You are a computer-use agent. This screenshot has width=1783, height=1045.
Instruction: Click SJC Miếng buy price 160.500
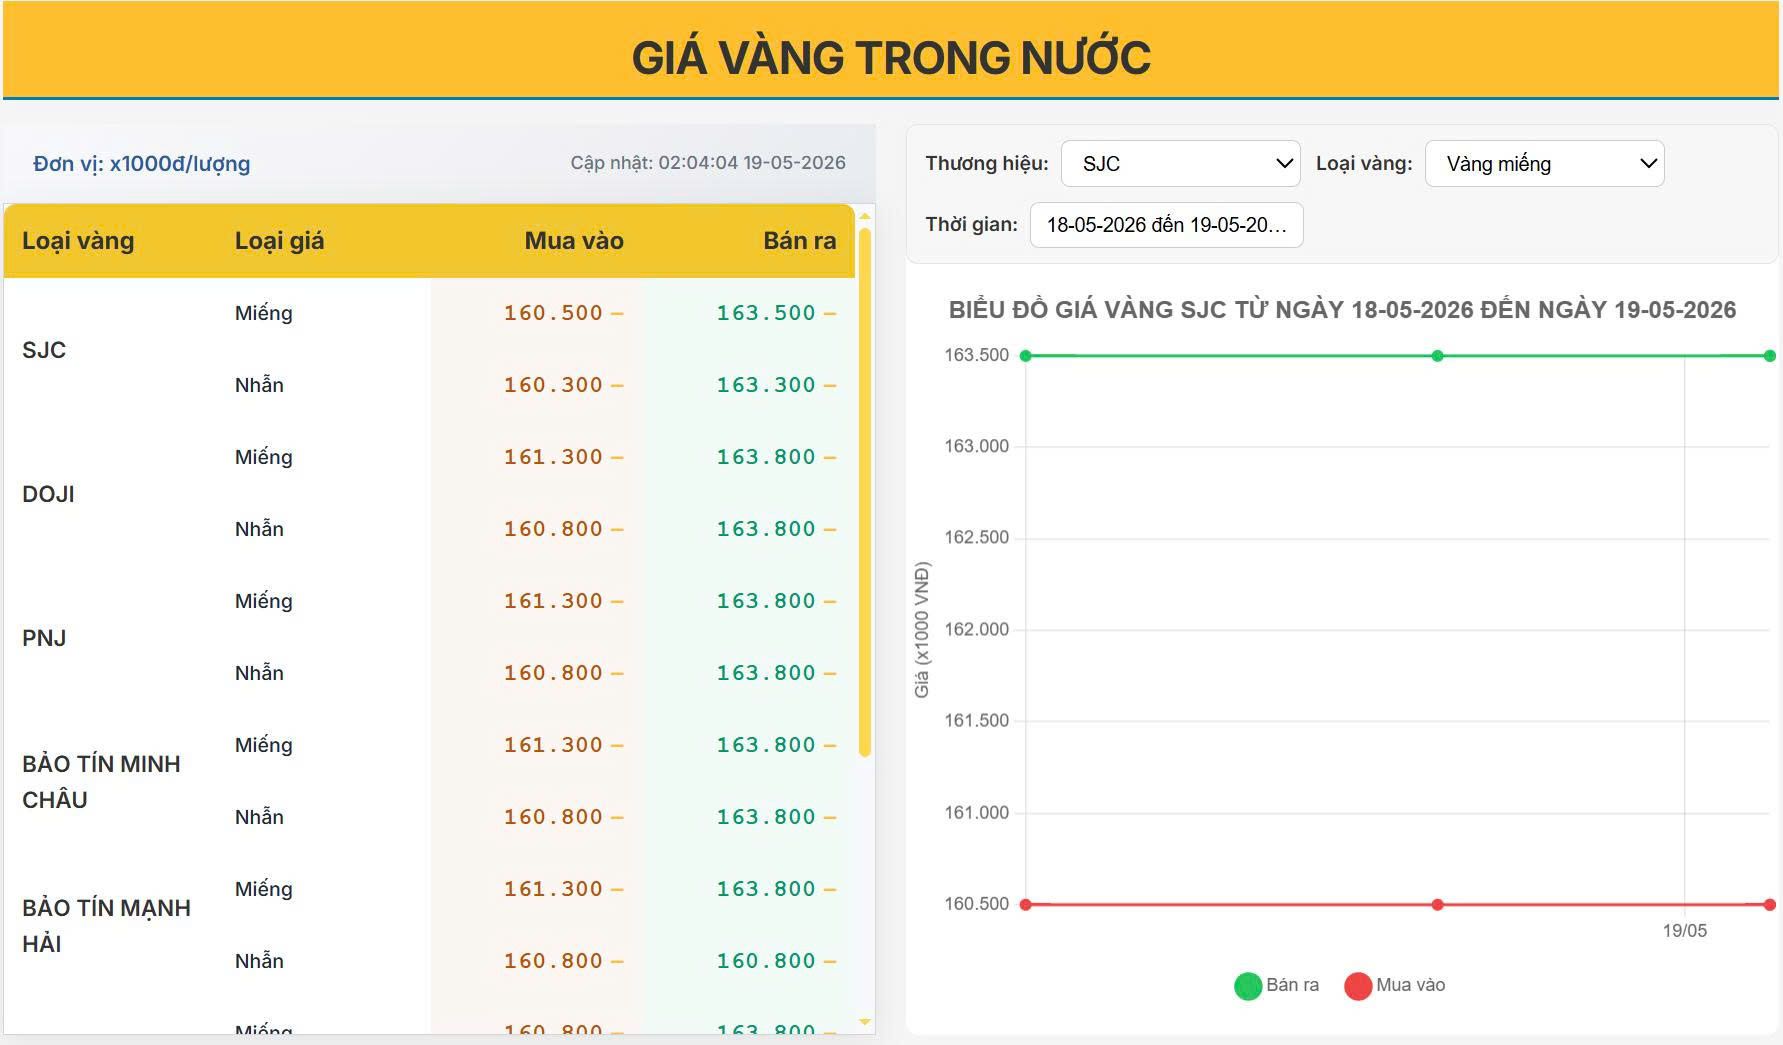[553, 313]
